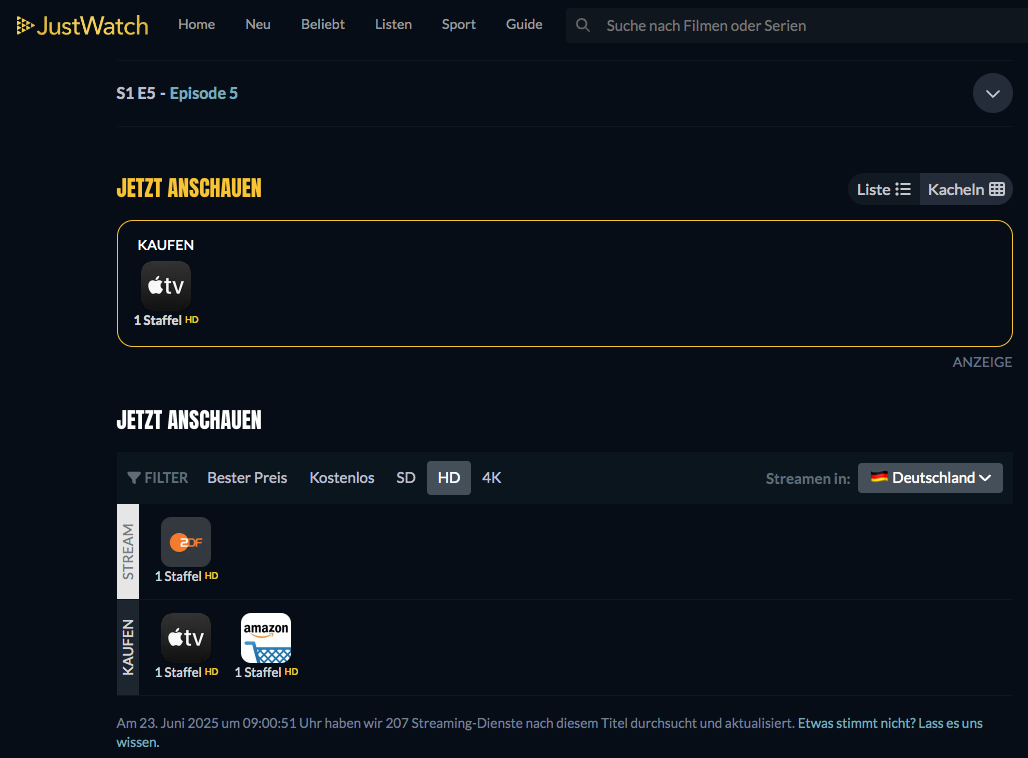Toggle the SD quality filter
The width and height of the screenshot is (1028, 758).
tap(405, 478)
